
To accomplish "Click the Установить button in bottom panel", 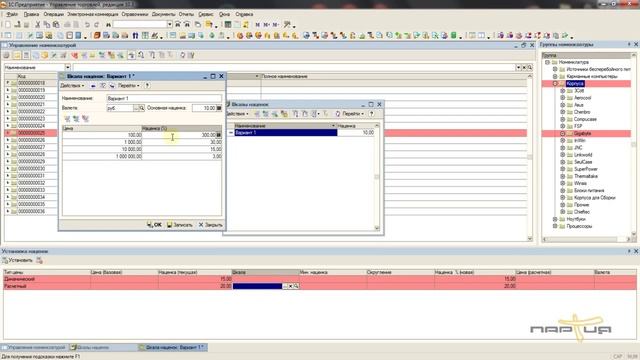I will point(17,260).
